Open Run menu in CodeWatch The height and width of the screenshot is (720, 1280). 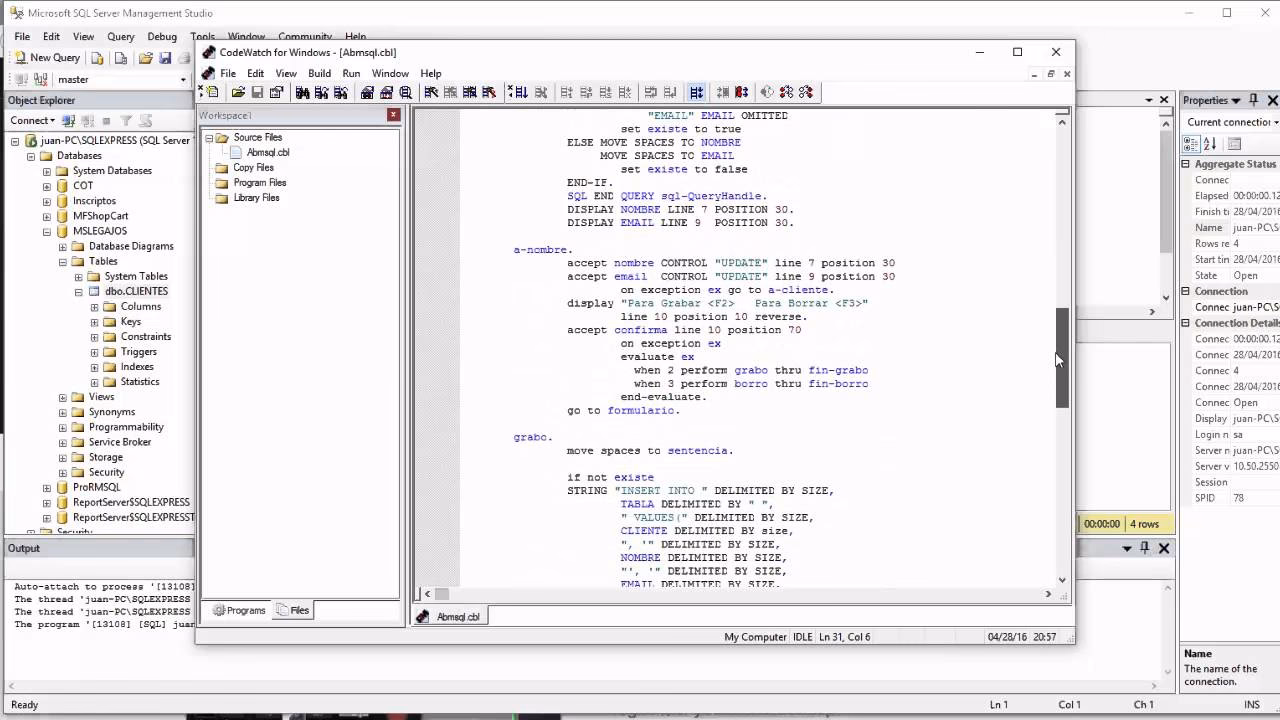(x=351, y=73)
